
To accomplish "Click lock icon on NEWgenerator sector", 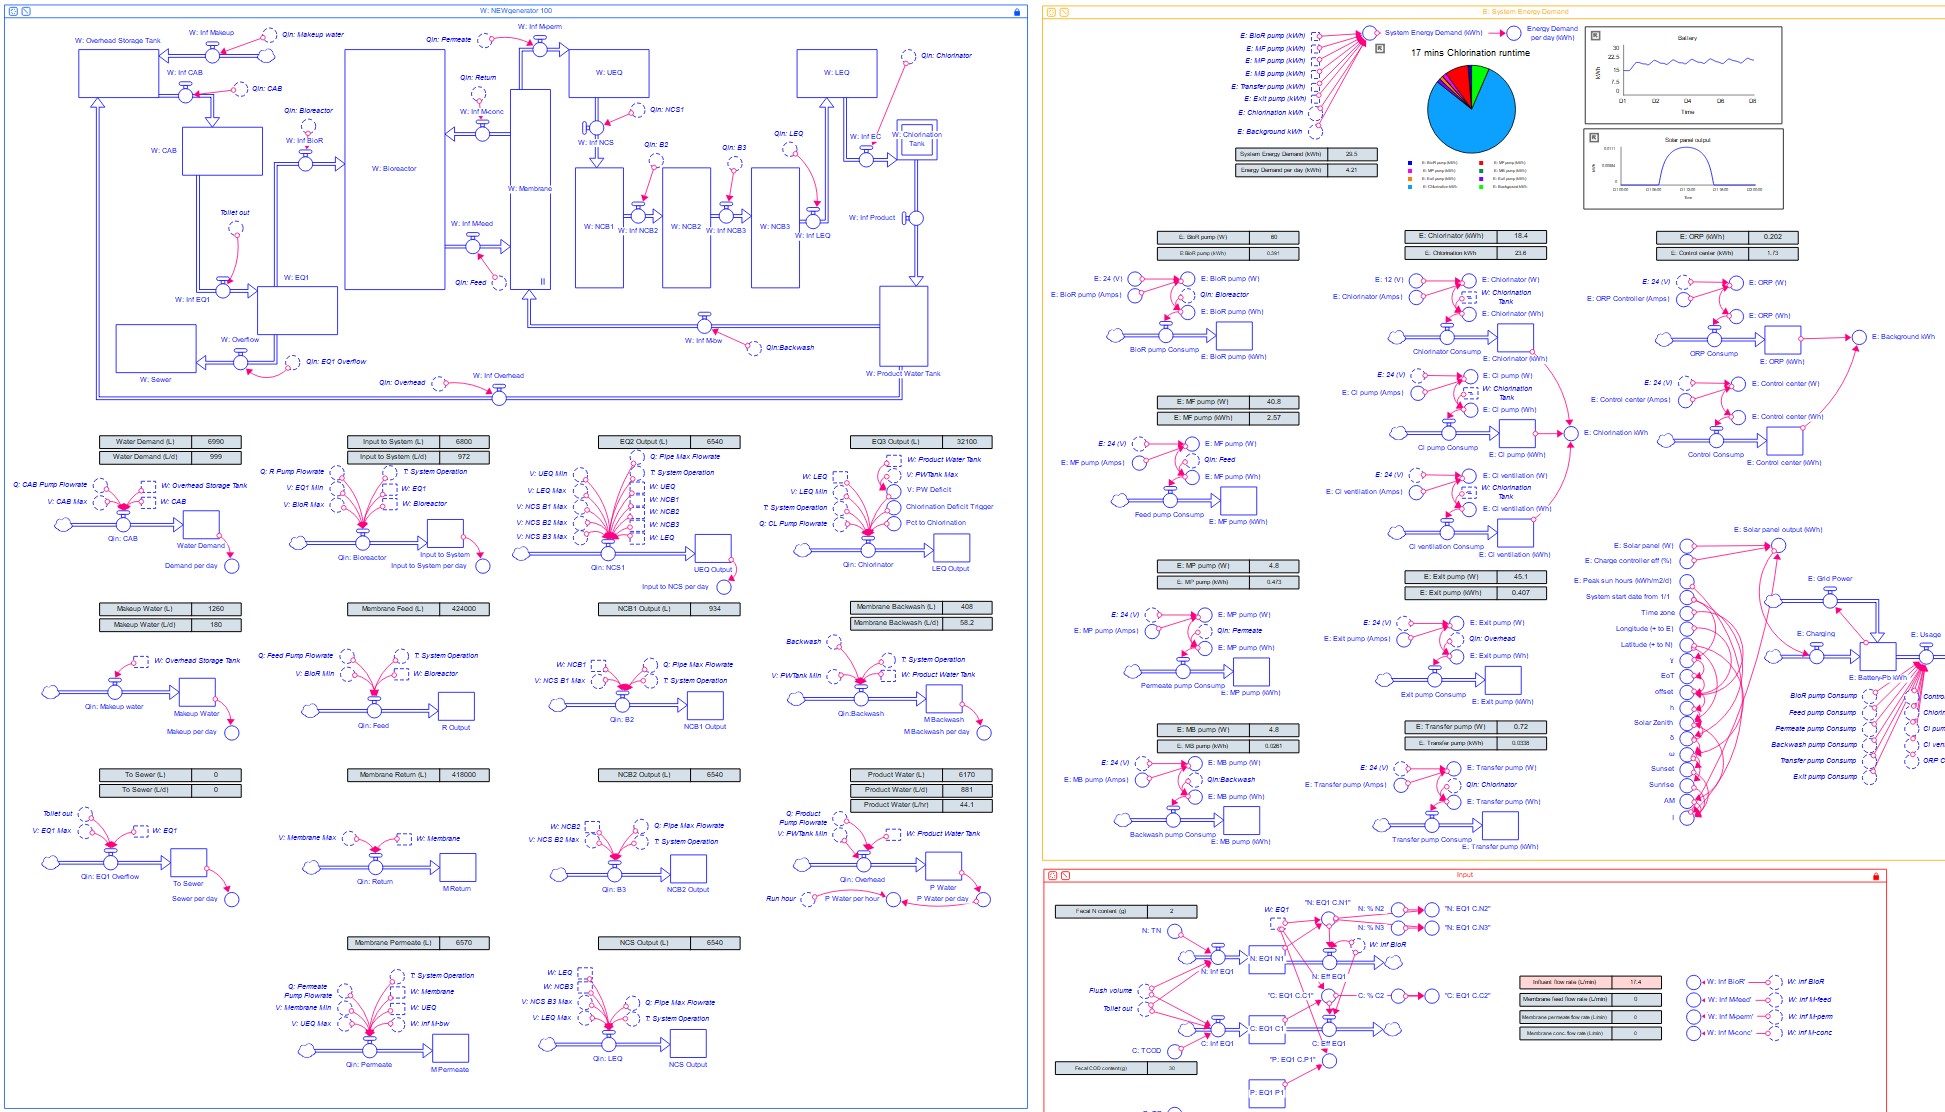I will [x=1017, y=12].
